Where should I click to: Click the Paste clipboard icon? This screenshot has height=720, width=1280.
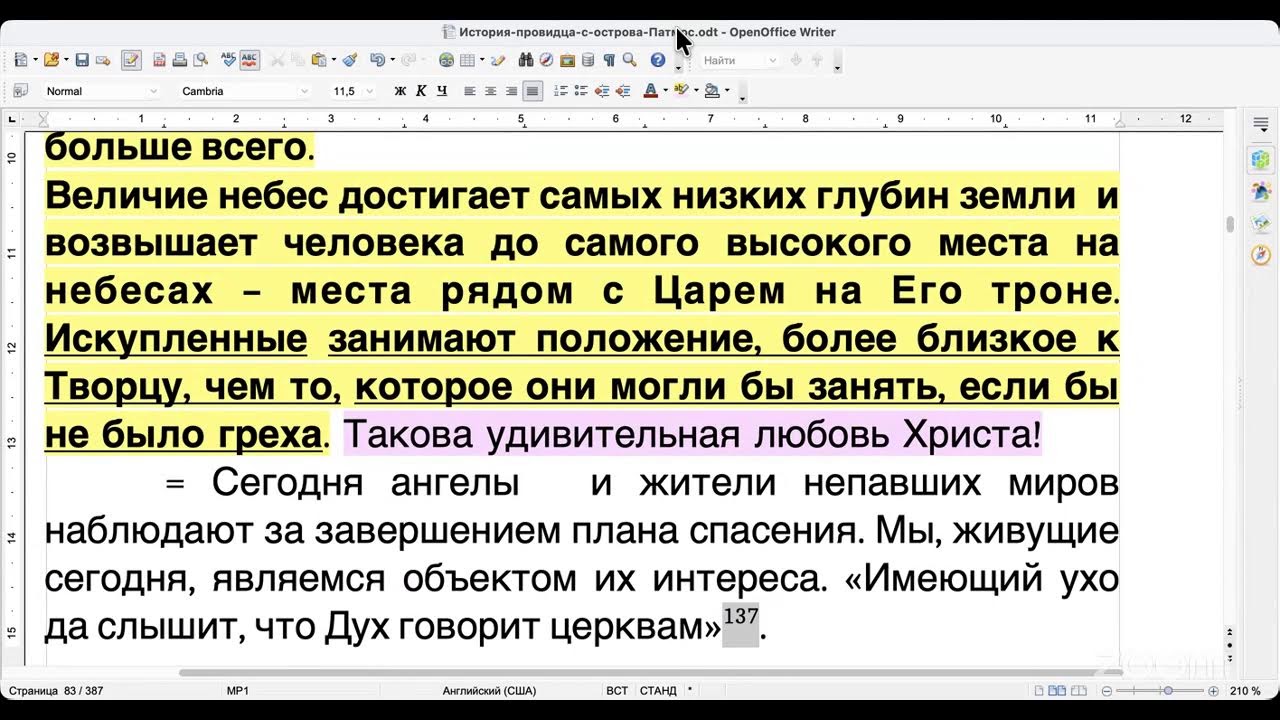point(318,60)
